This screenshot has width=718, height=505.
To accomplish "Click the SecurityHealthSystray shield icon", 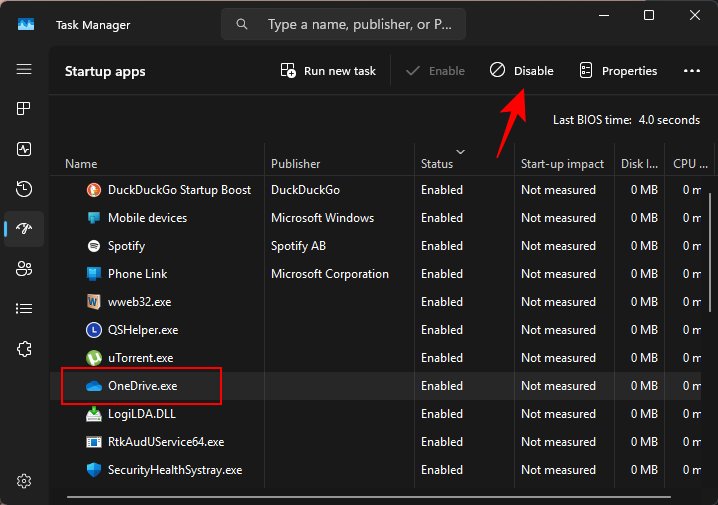I will pos(94,470).
